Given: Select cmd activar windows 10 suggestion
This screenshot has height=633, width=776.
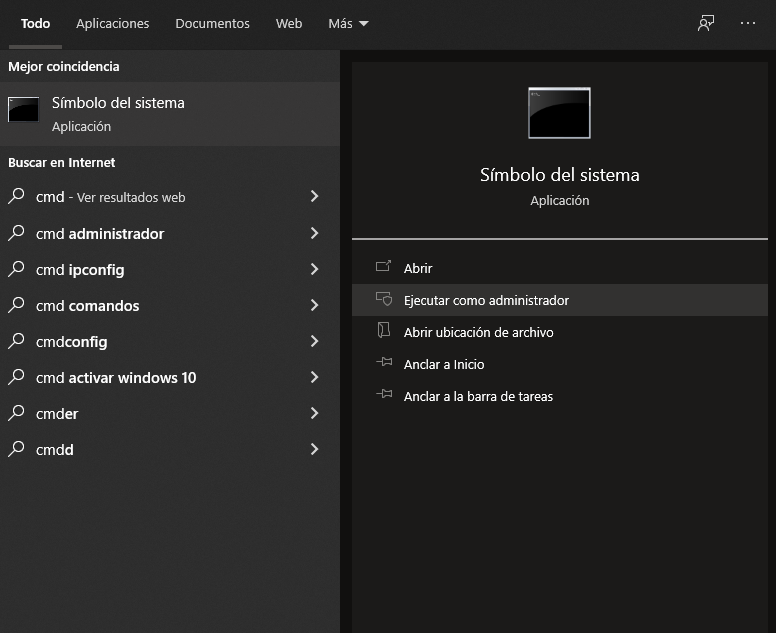Looking at the screenshot, I should 116,377.
